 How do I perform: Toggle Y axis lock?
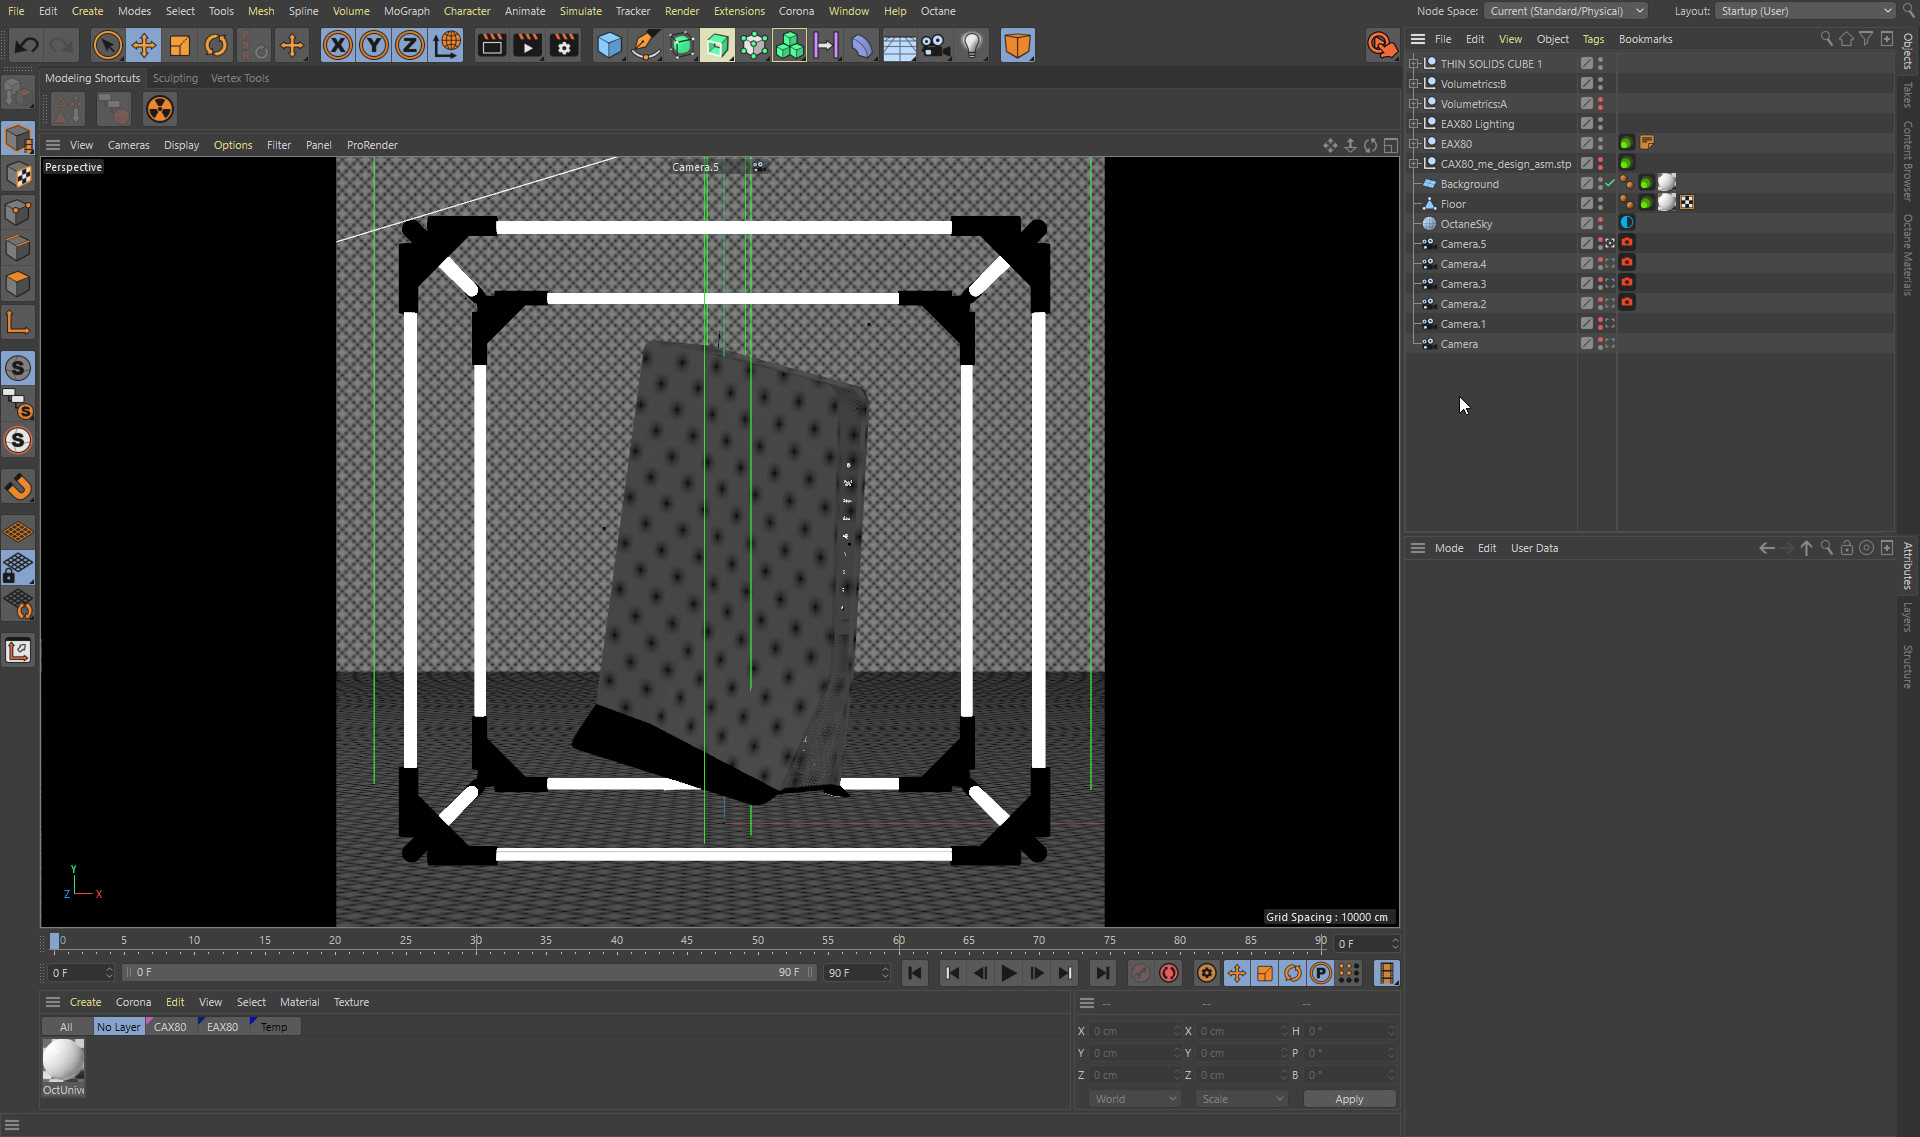click(374, 45)
